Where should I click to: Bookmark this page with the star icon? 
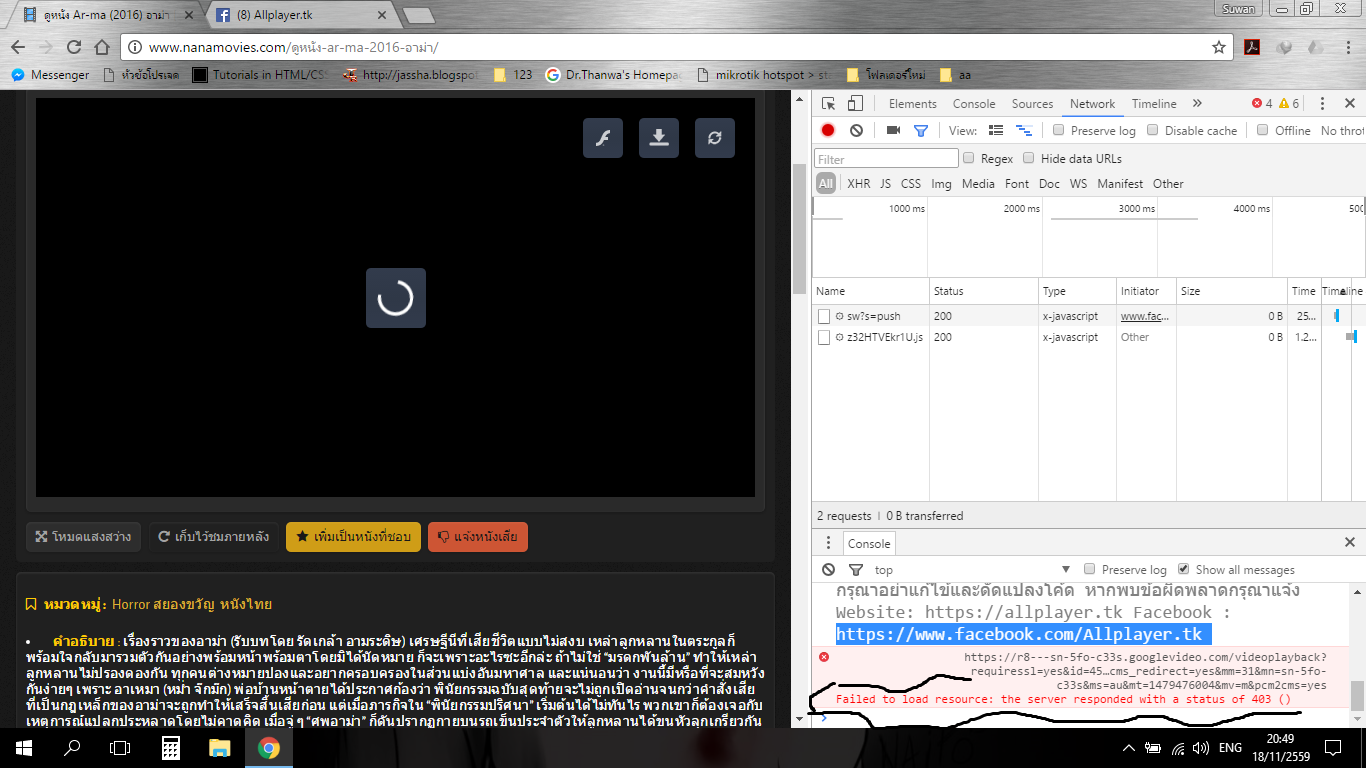coord(1218,47)
